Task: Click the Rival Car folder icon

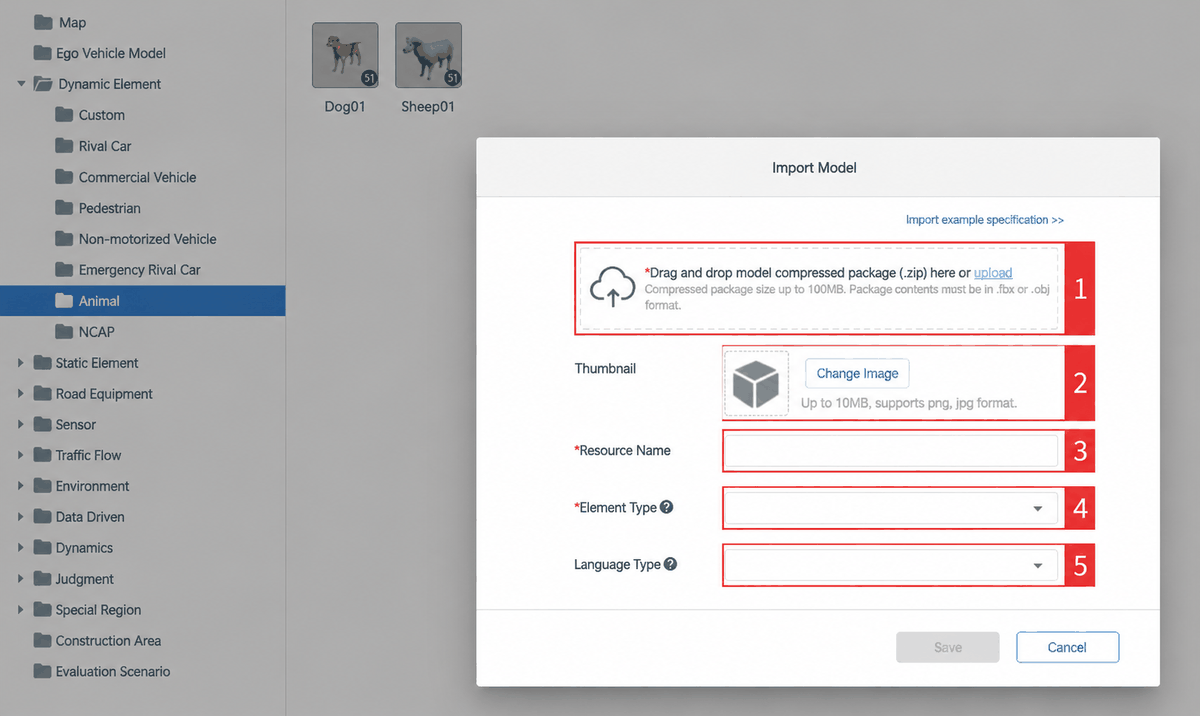Action: pos(64,146)
